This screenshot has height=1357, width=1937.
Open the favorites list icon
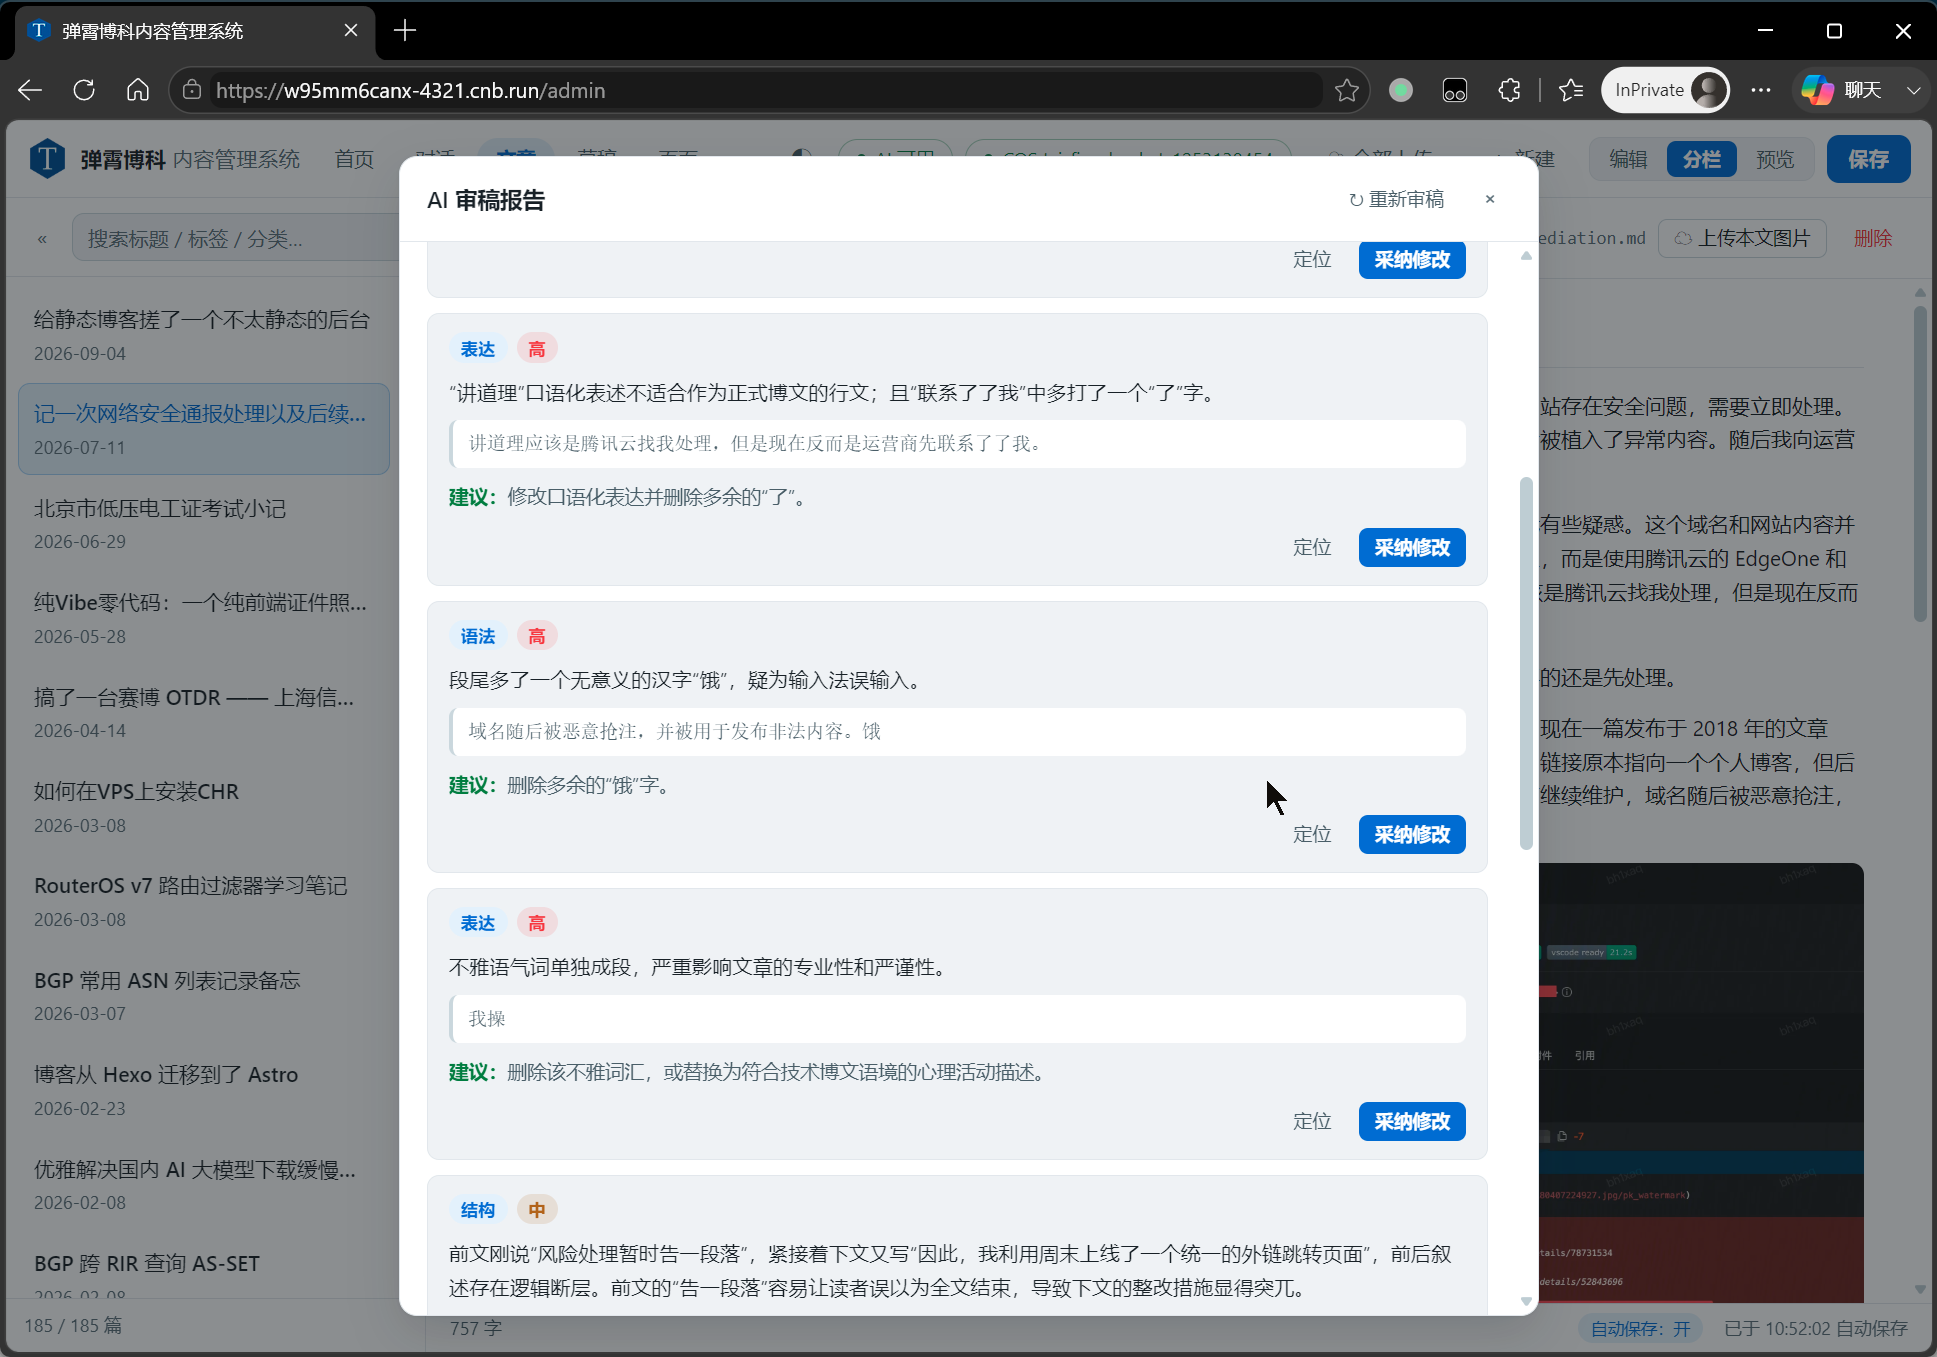pyautogui.click(x=1571, y=90)
